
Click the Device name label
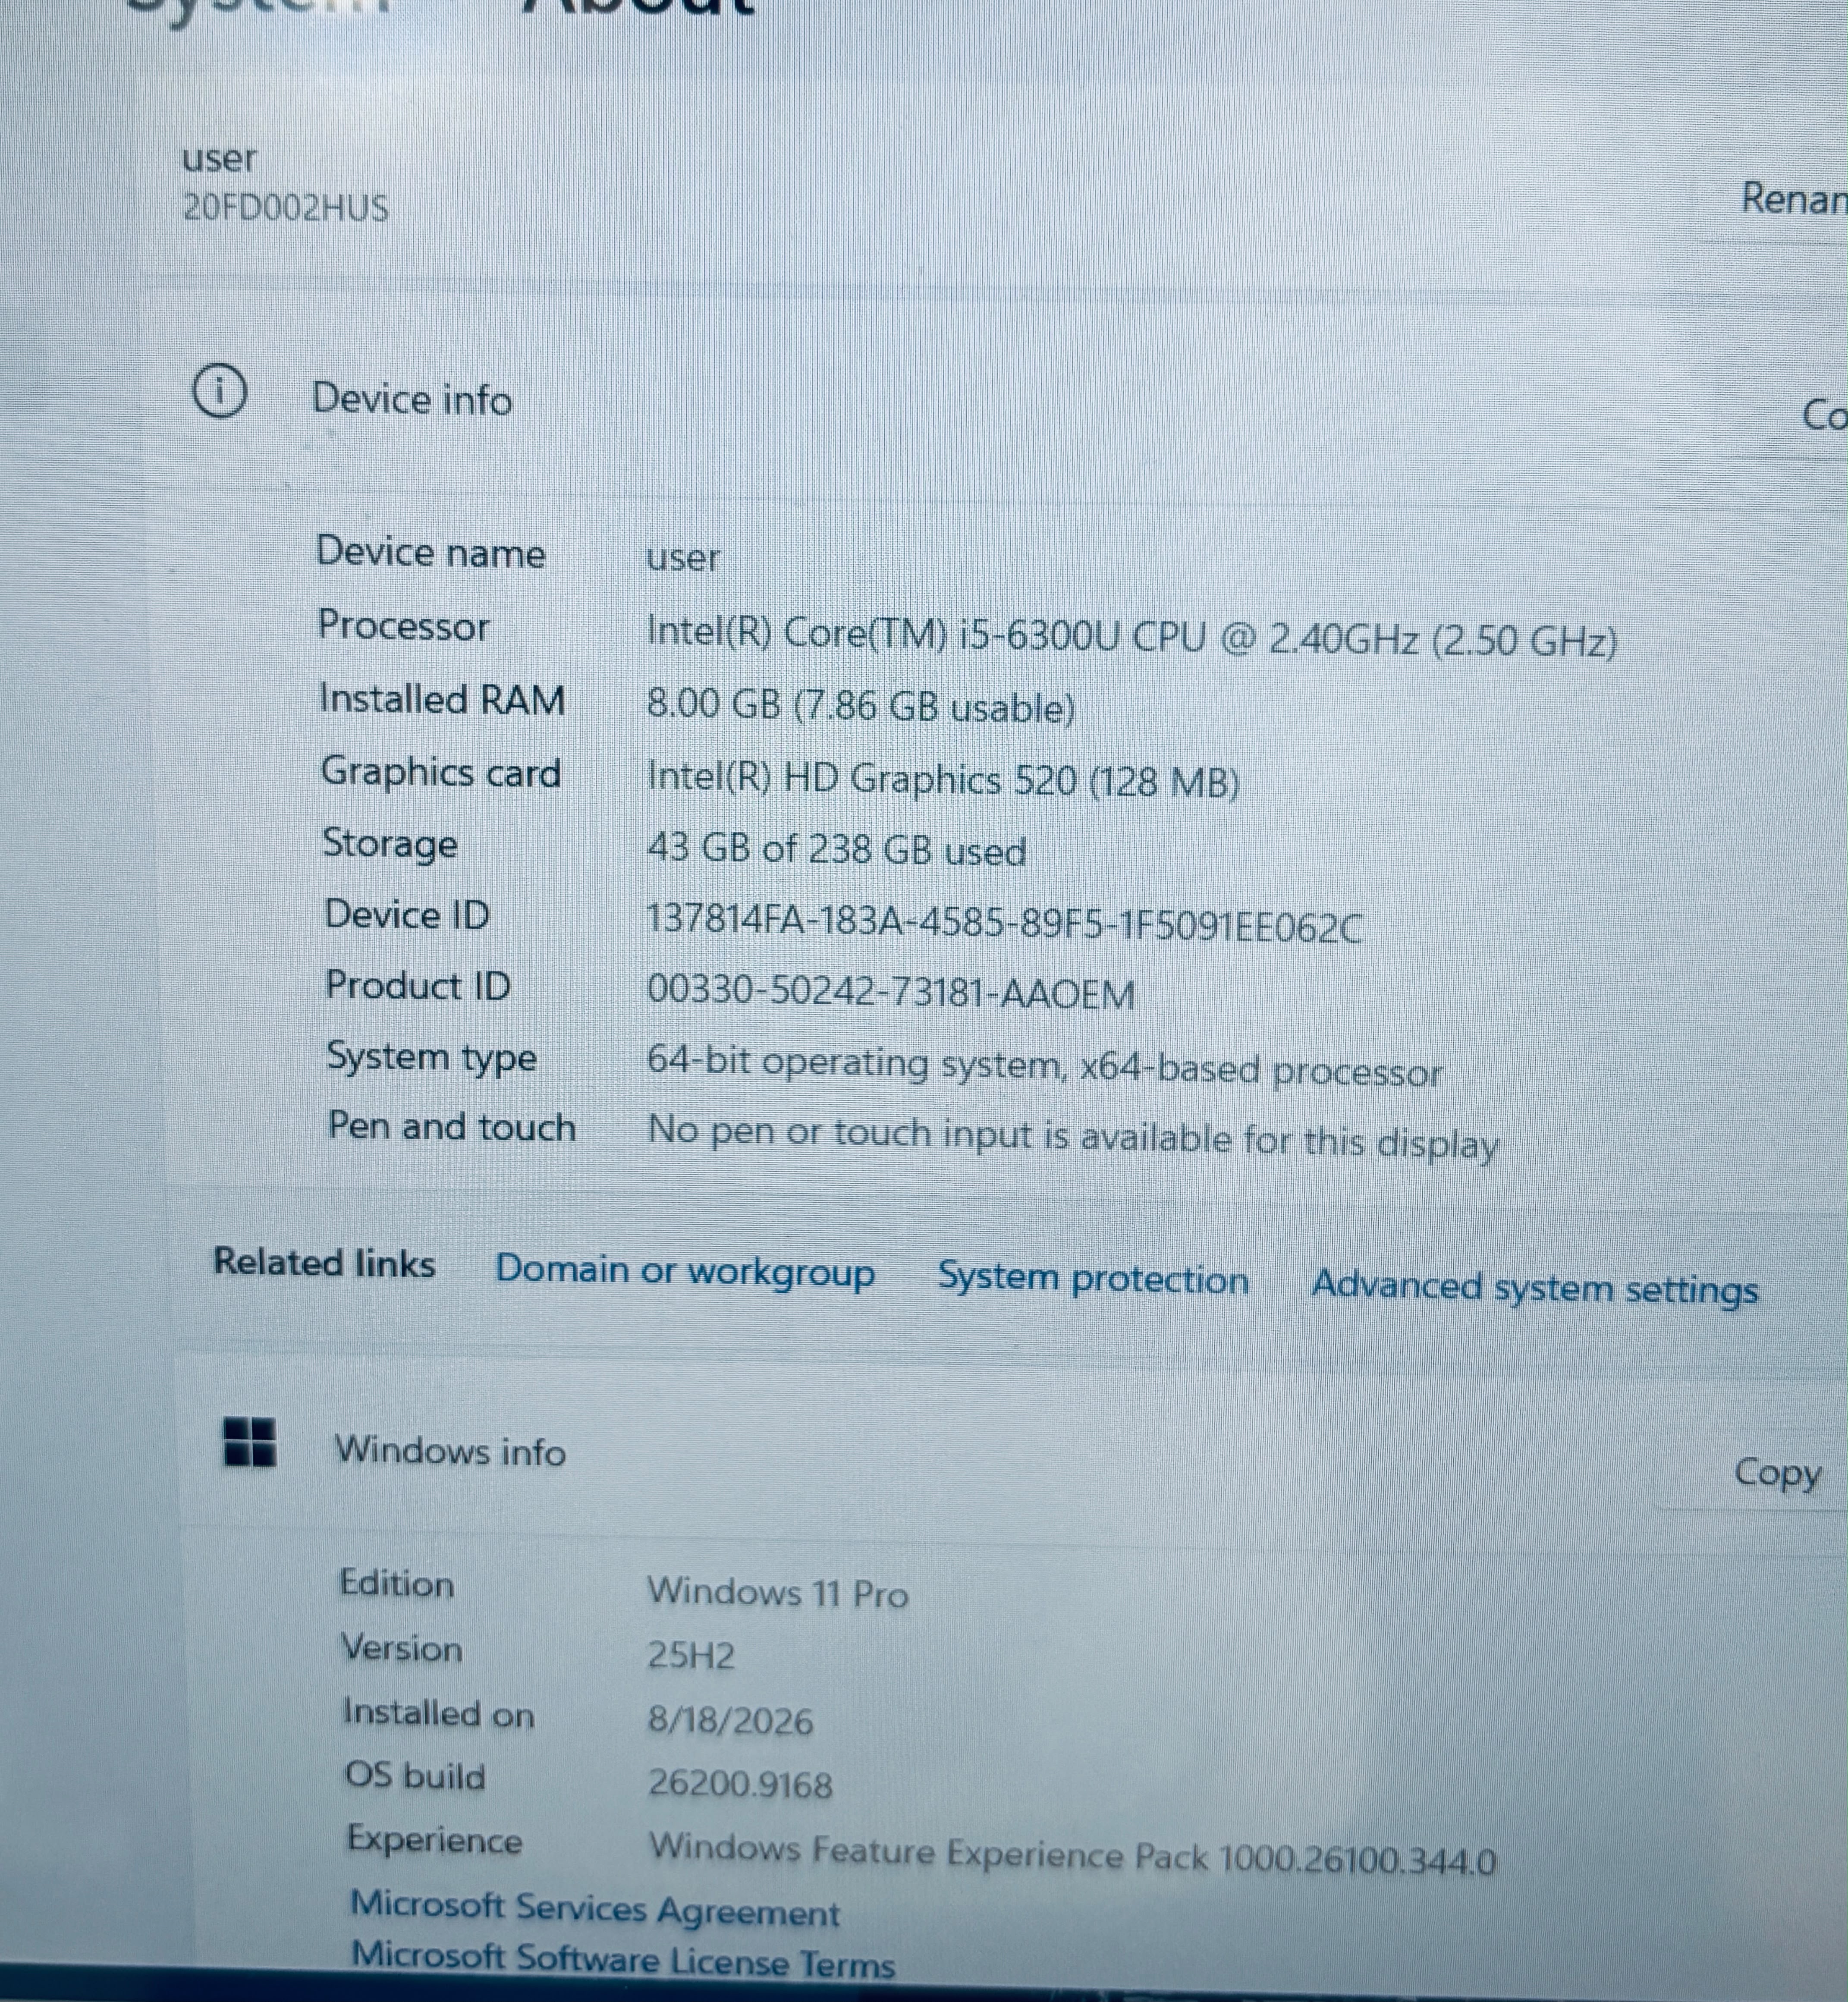point(431,552)
